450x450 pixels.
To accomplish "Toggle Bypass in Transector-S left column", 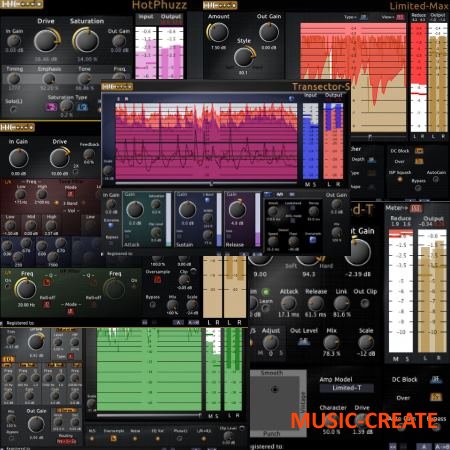I will [x=111, y=243].
